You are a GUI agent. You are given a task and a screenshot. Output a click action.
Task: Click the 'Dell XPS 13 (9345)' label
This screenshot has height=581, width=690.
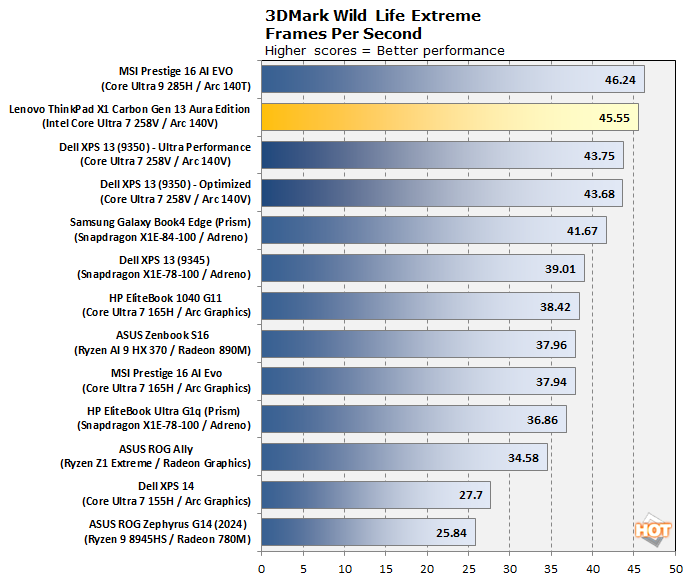click(x=165, y=260)
